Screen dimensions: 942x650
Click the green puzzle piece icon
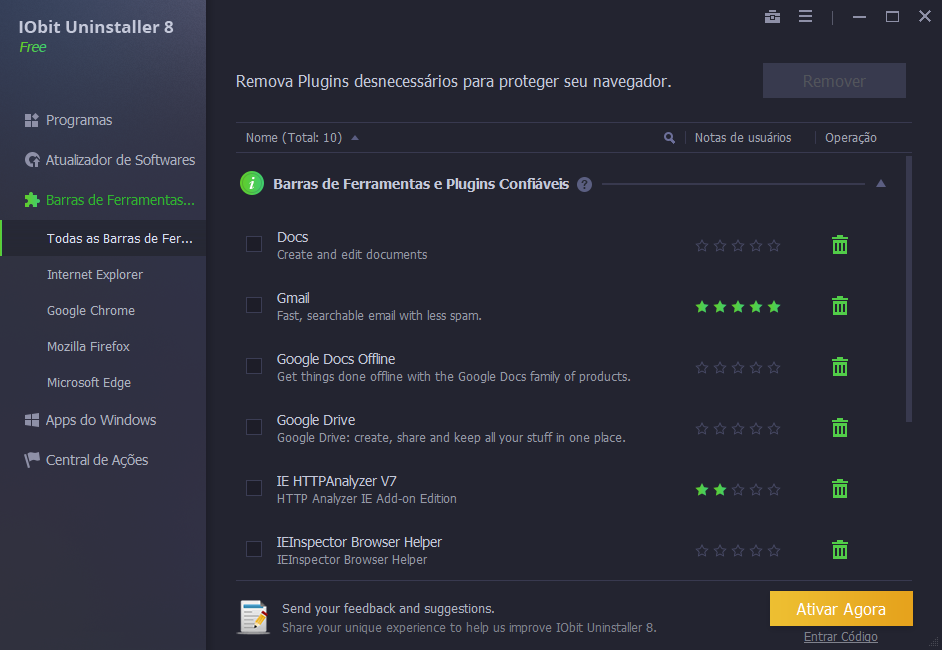[32, 200]
